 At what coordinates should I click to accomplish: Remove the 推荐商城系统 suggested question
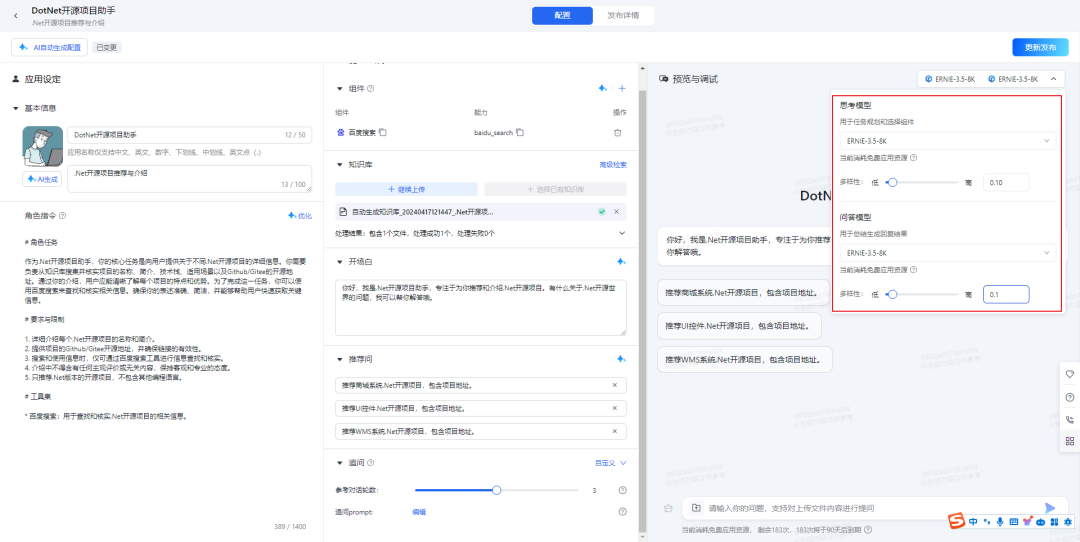pyautogui.click(x=615, y=385)
